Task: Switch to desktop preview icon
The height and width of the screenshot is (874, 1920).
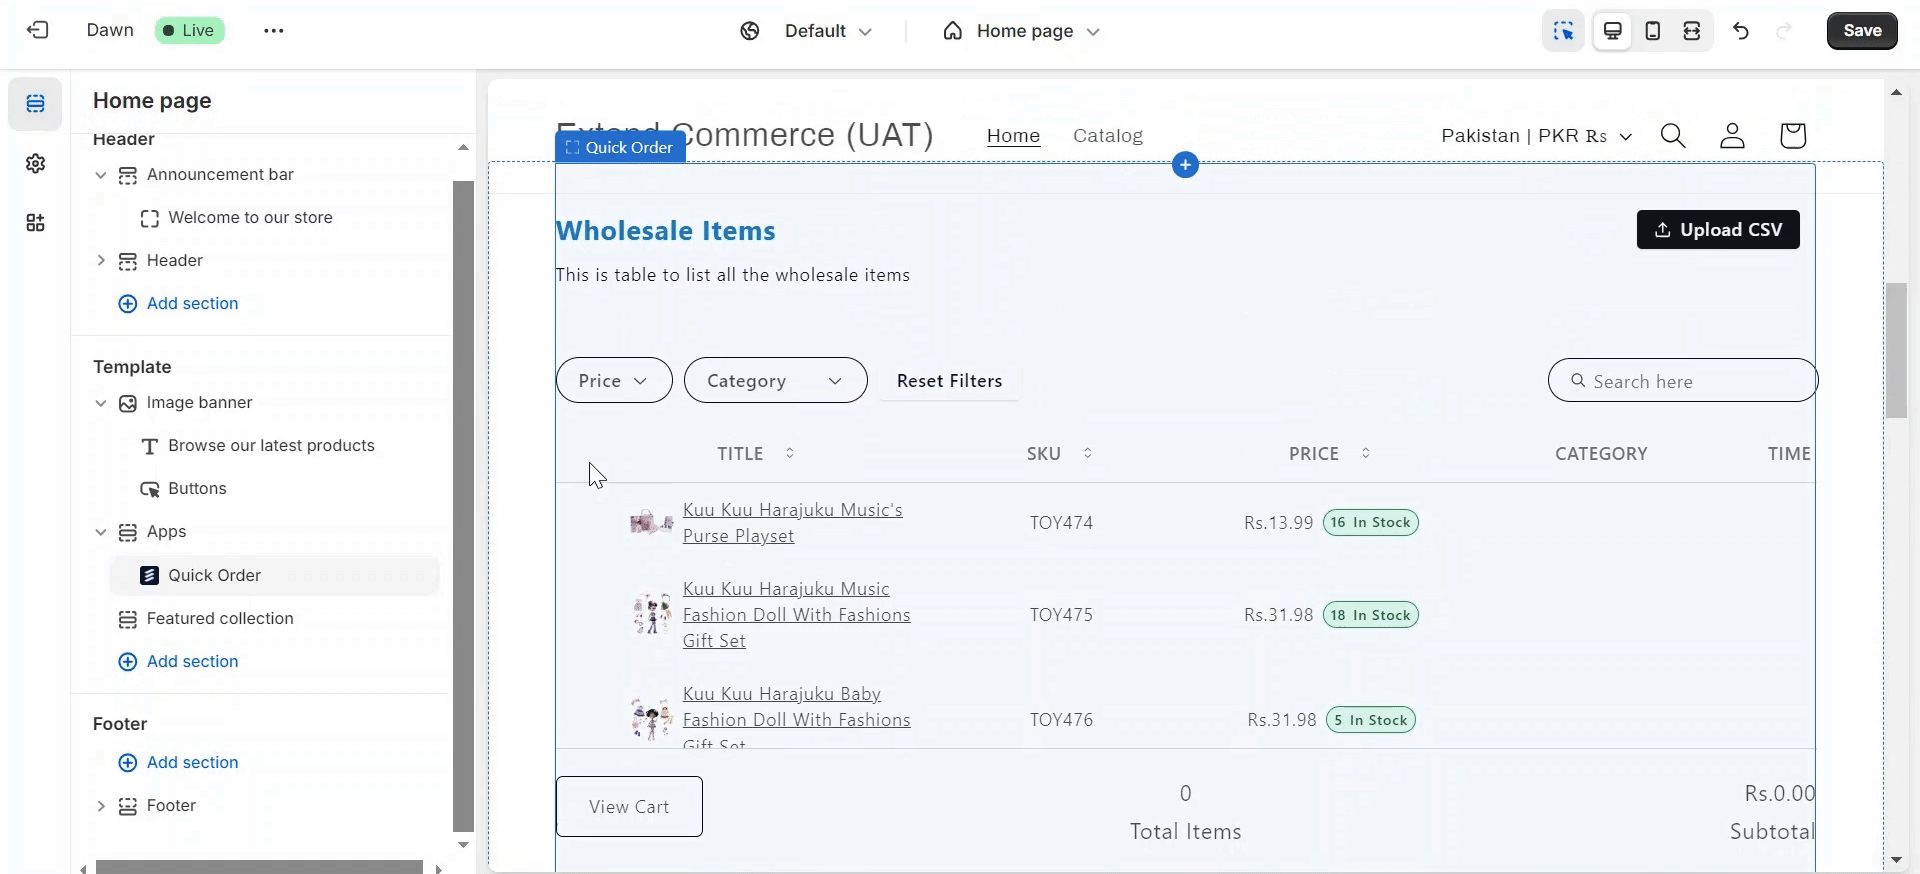Action: tap(1613, 31)
